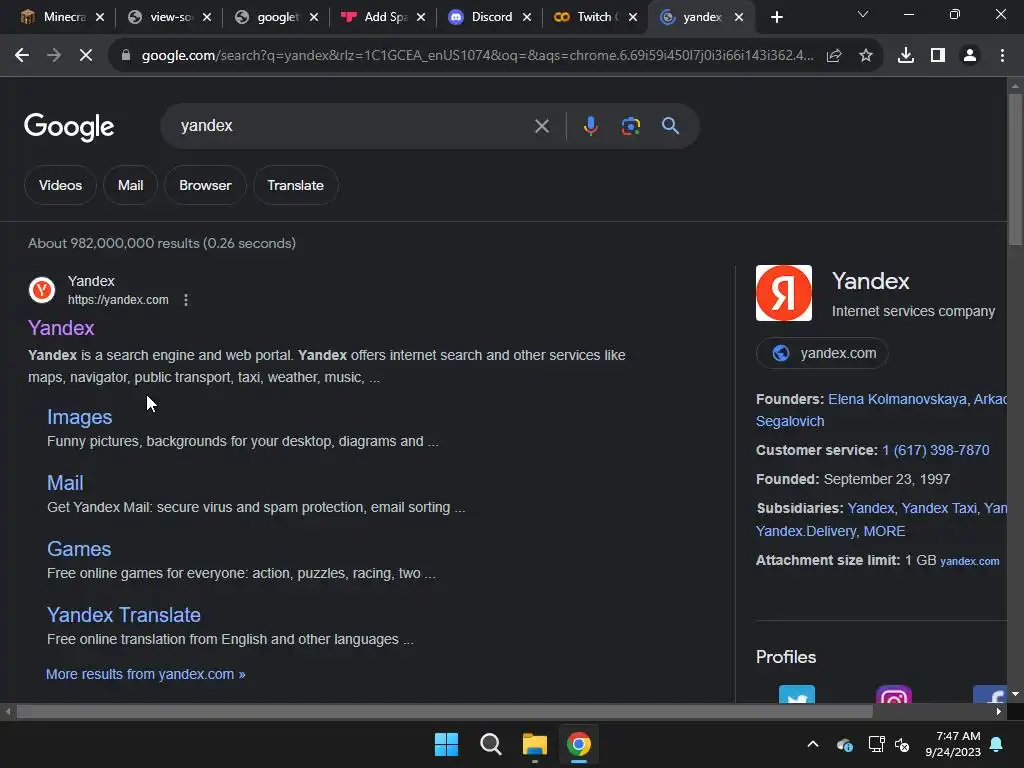Open the Images sitelink
This screenshot has width=1024, height=768.
(x=80, y=417)
